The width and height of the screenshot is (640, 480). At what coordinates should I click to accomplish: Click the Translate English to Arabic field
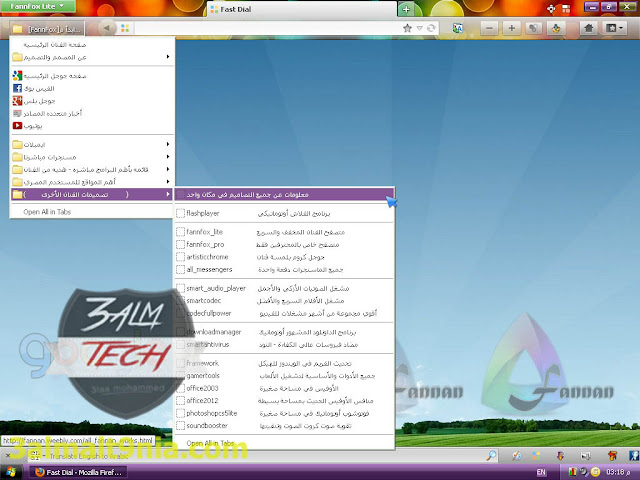(x=261, y=456)
